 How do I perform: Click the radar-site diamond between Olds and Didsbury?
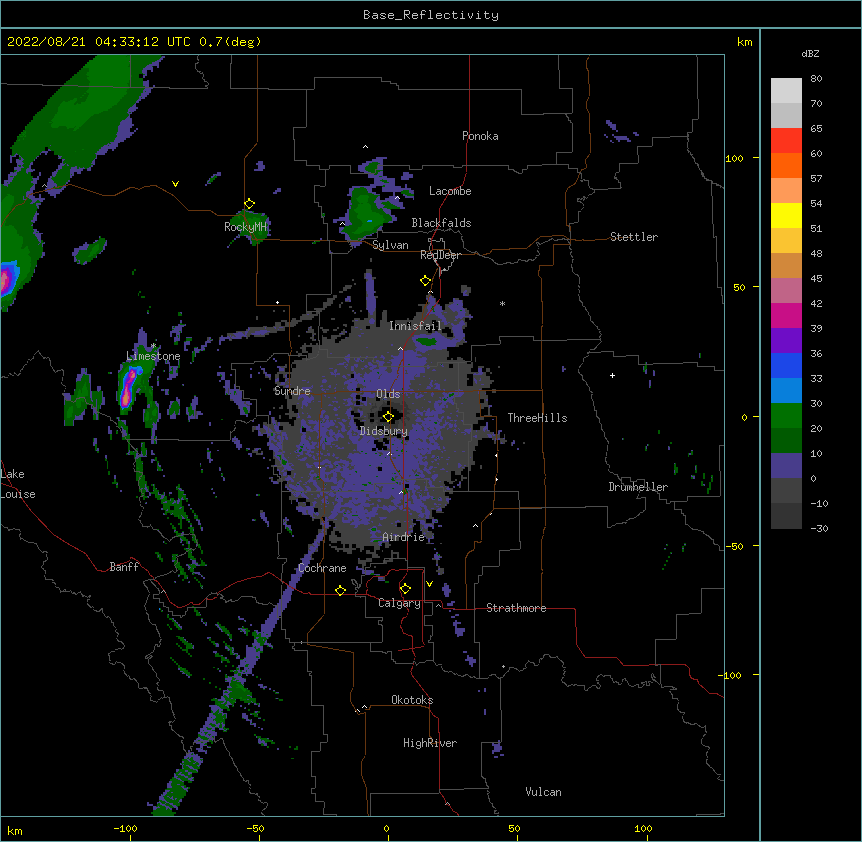click(x=388, y=416)
